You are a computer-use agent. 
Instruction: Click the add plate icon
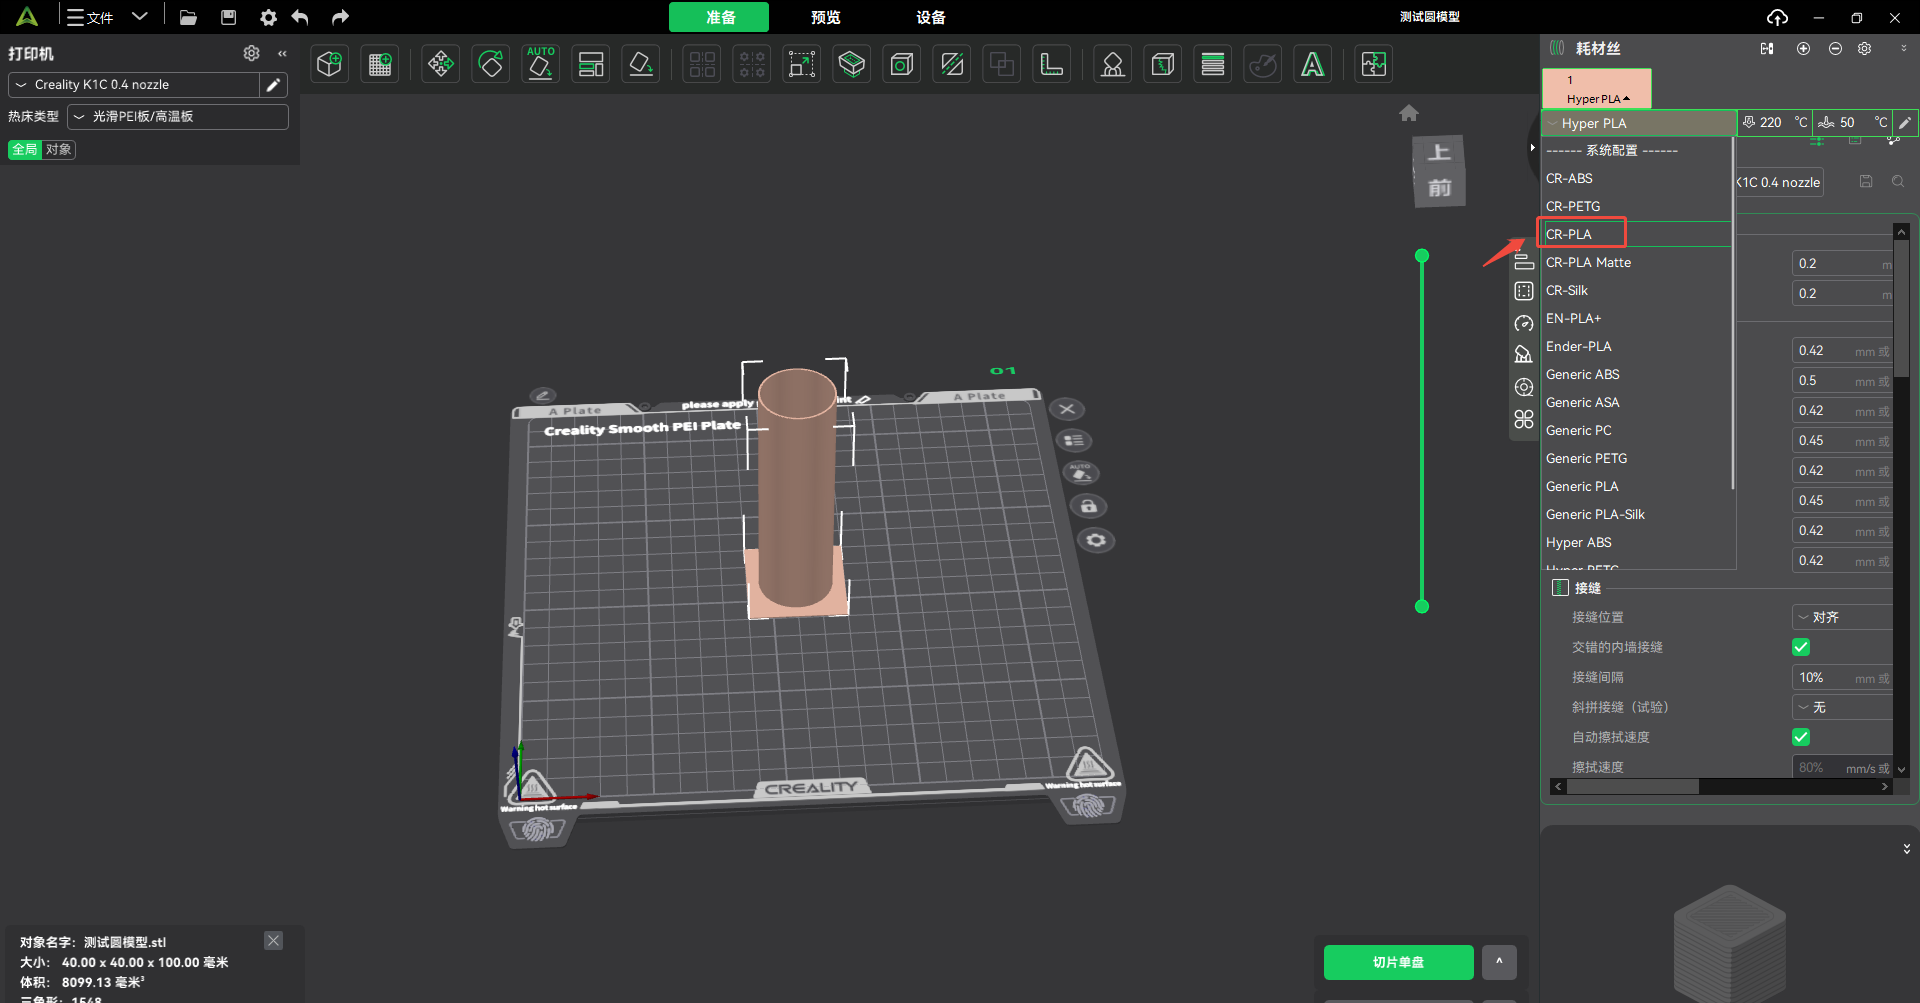coord(380,65)
